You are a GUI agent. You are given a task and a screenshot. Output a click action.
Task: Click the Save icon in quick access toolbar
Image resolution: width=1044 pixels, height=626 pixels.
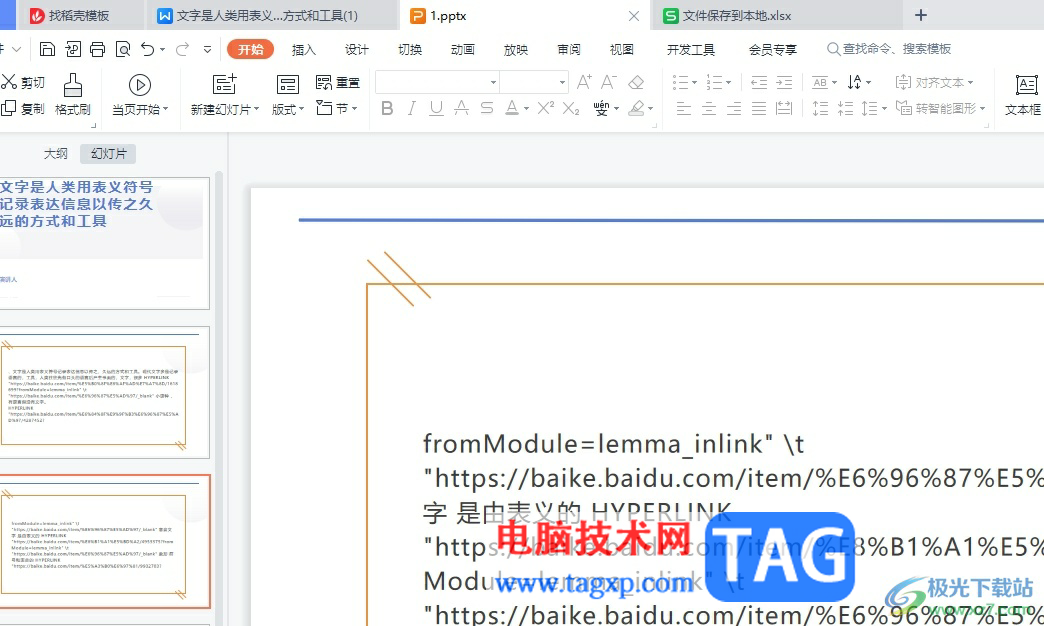[47, 49]
